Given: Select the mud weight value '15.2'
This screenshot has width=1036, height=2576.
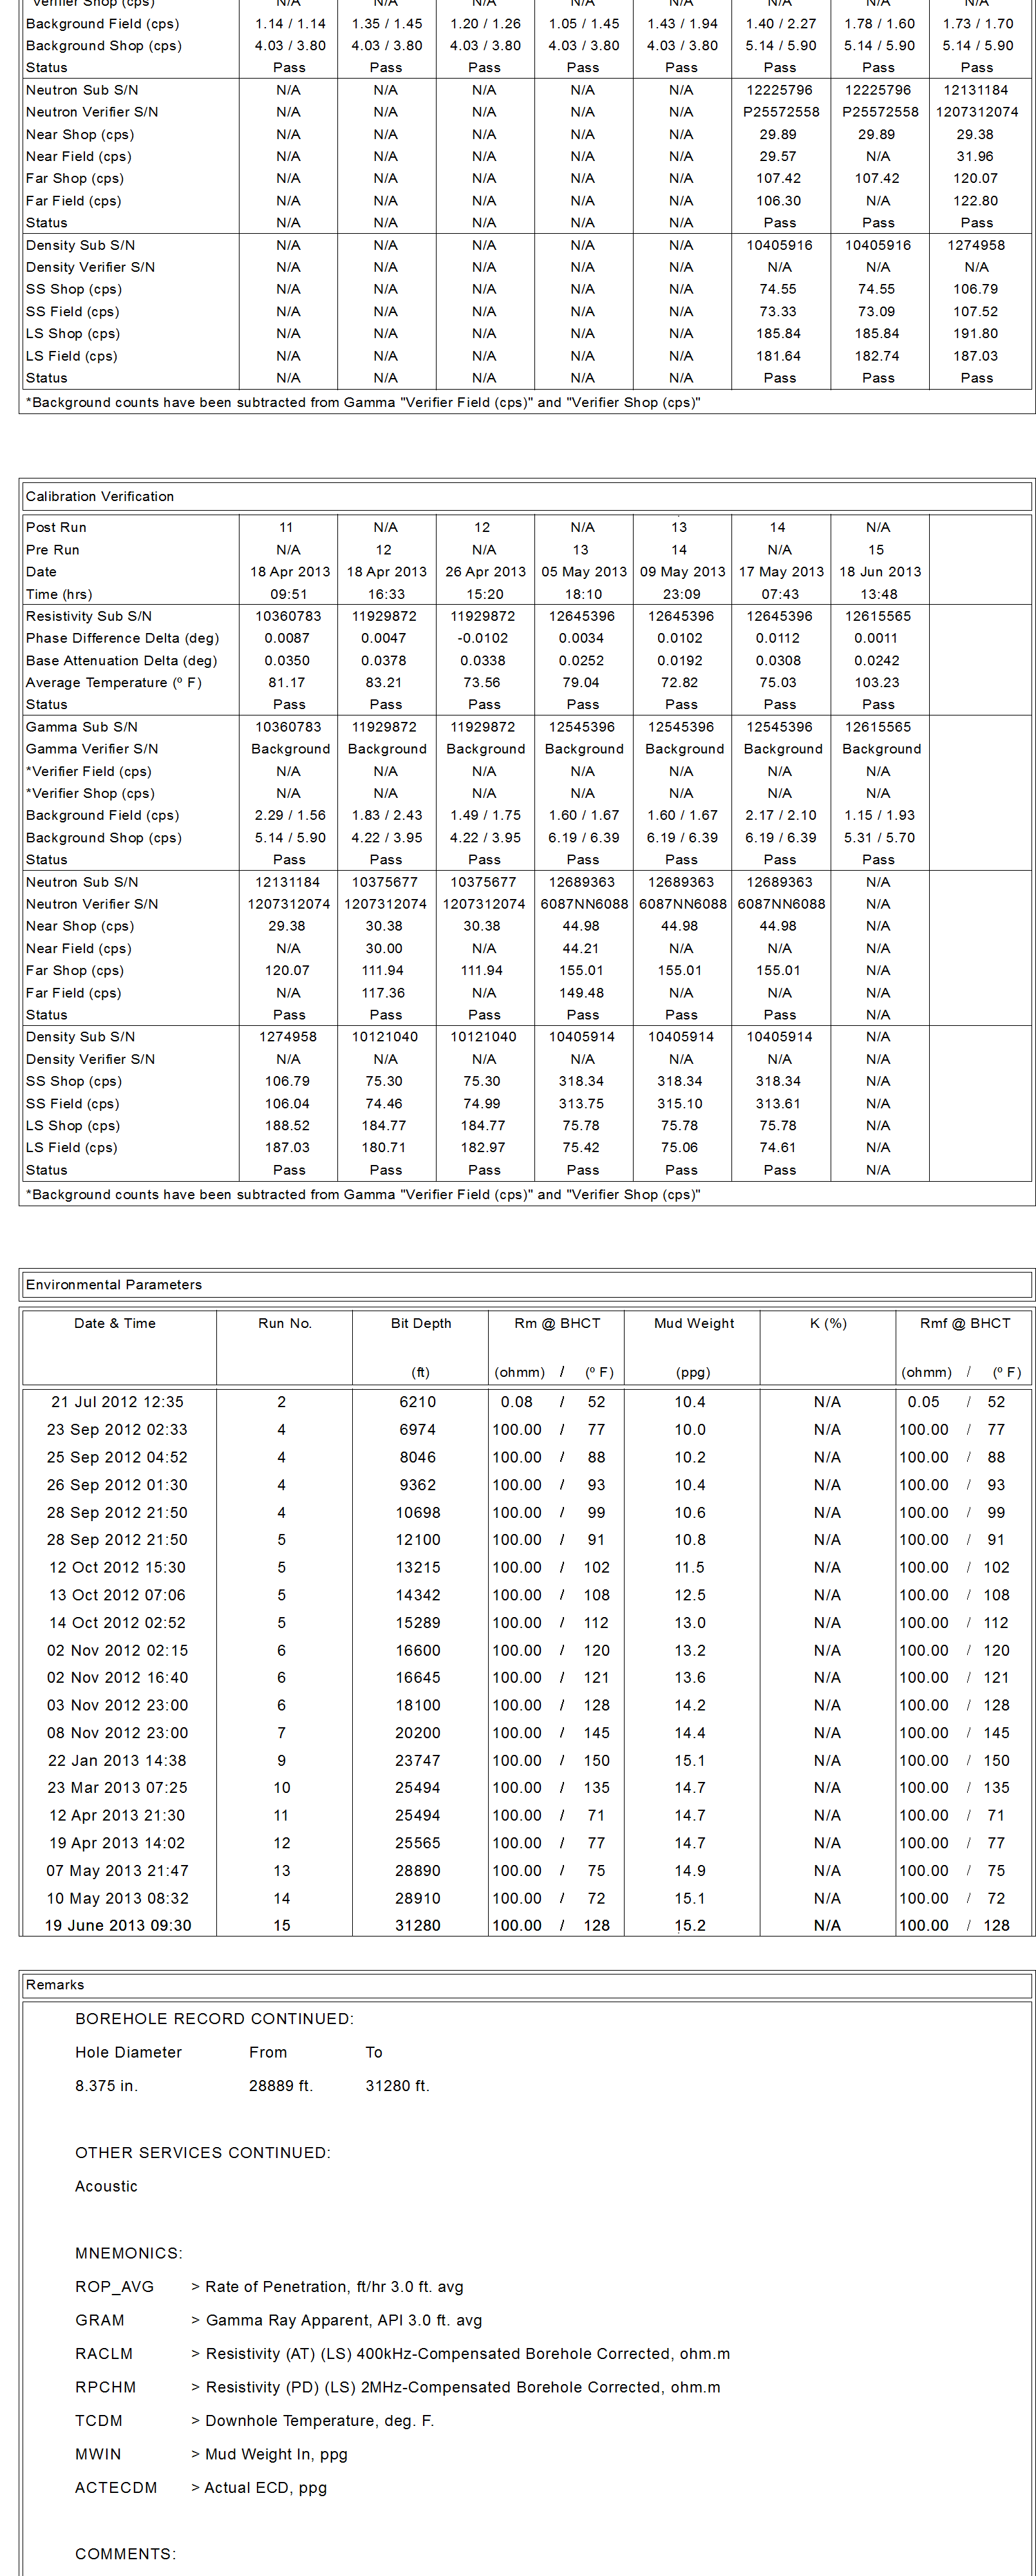Looking at the screenshot, I should pos(690,1925).
